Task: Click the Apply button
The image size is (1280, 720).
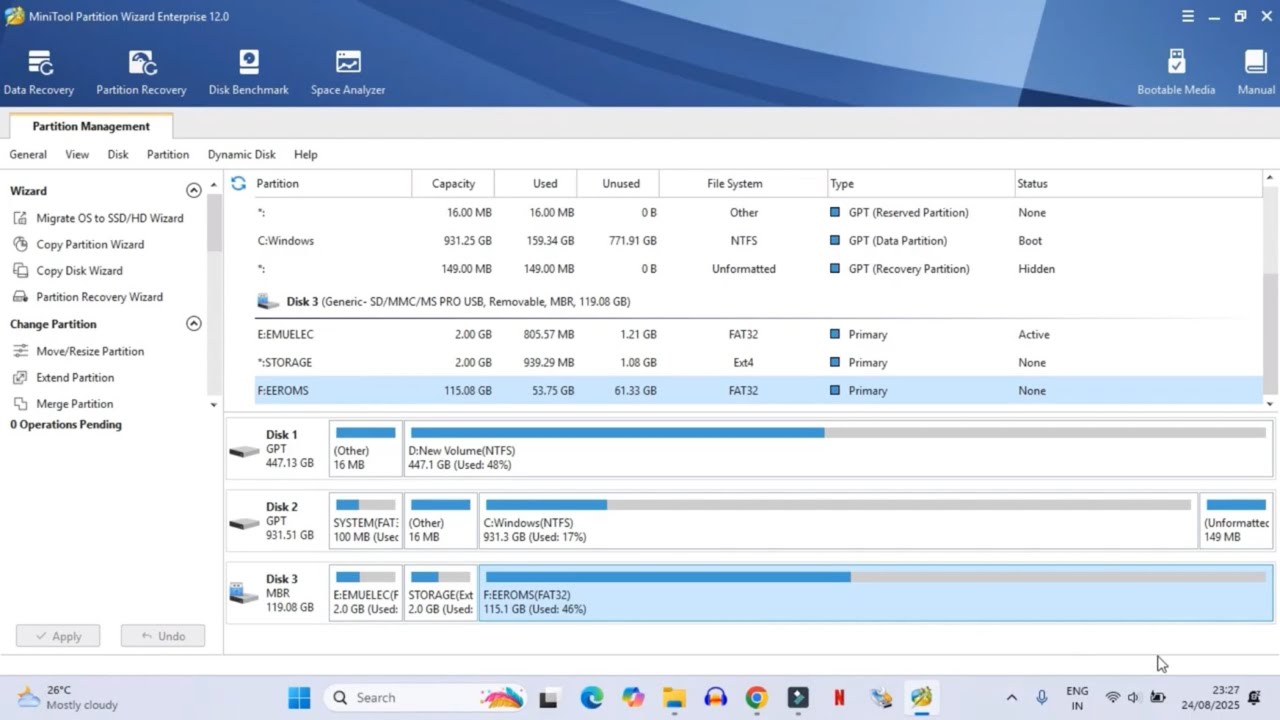Action: 58,636
